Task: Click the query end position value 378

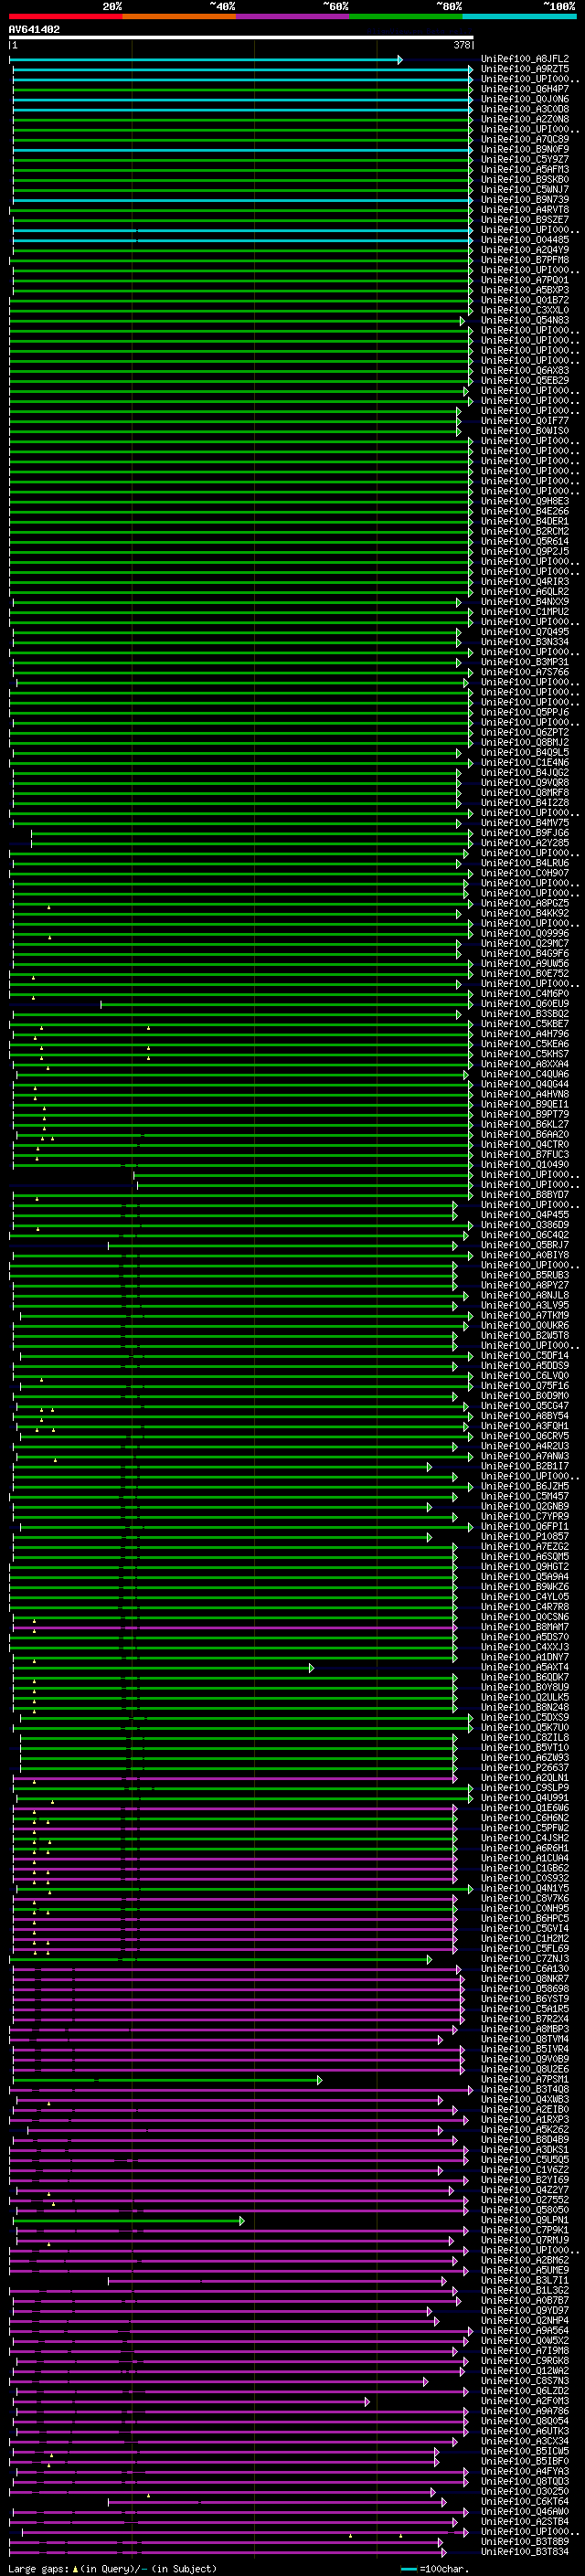Action: coord(462,45)
